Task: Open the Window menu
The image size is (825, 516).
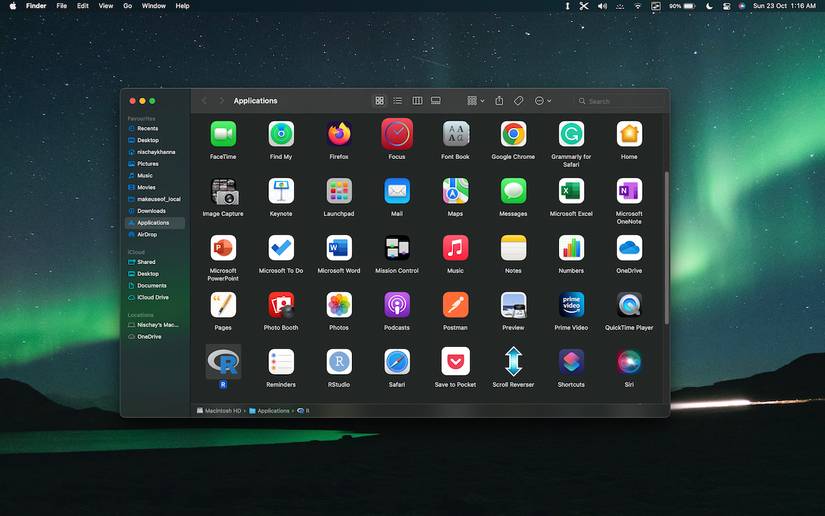Action: pos(154,6)
